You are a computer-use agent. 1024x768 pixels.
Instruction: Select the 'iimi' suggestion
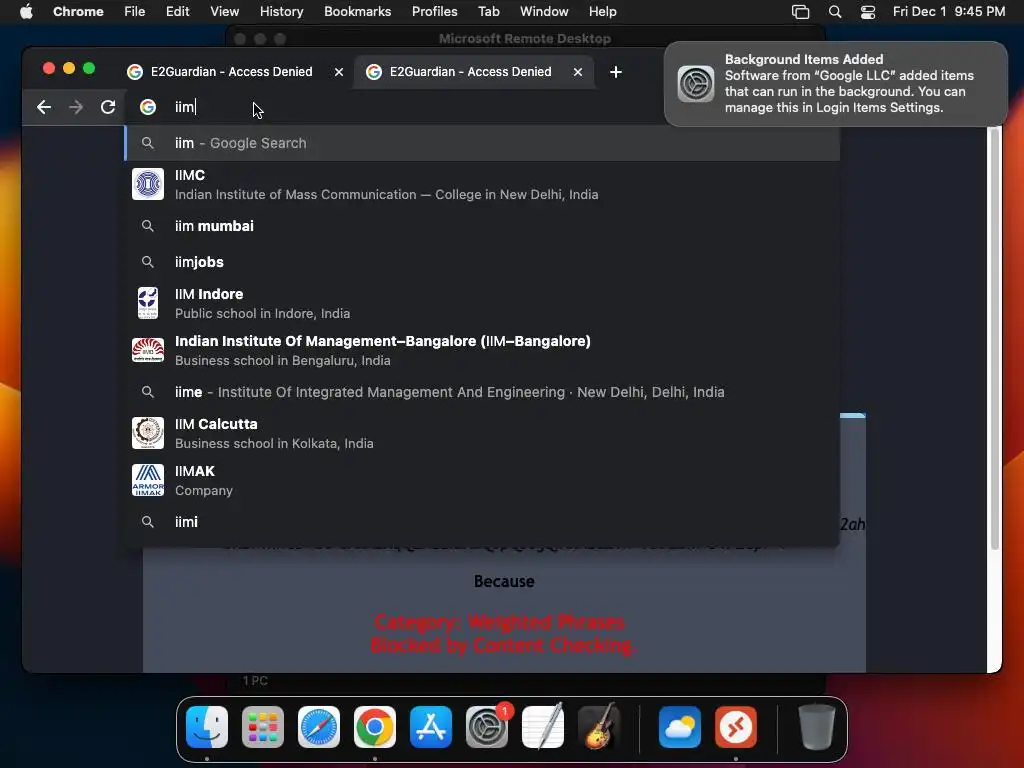tap(482, 522)
